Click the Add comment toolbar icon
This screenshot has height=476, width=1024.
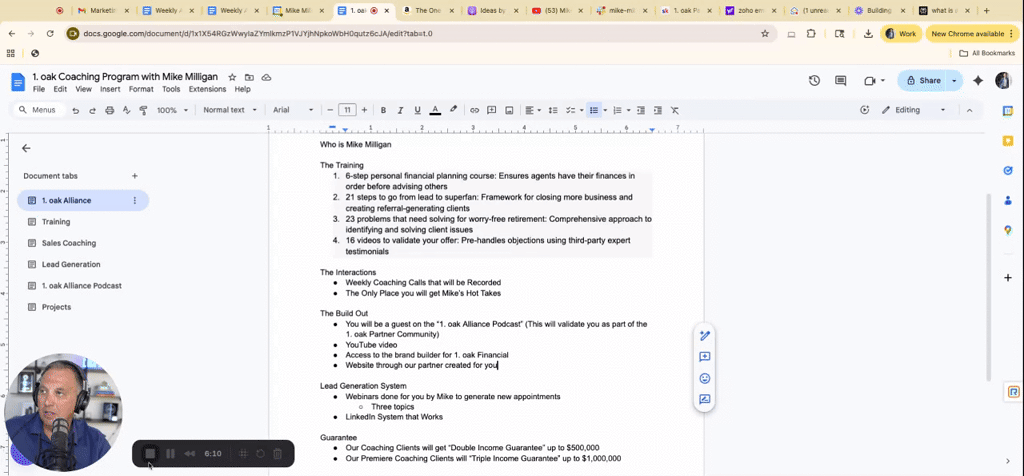[x=492, y=110]
